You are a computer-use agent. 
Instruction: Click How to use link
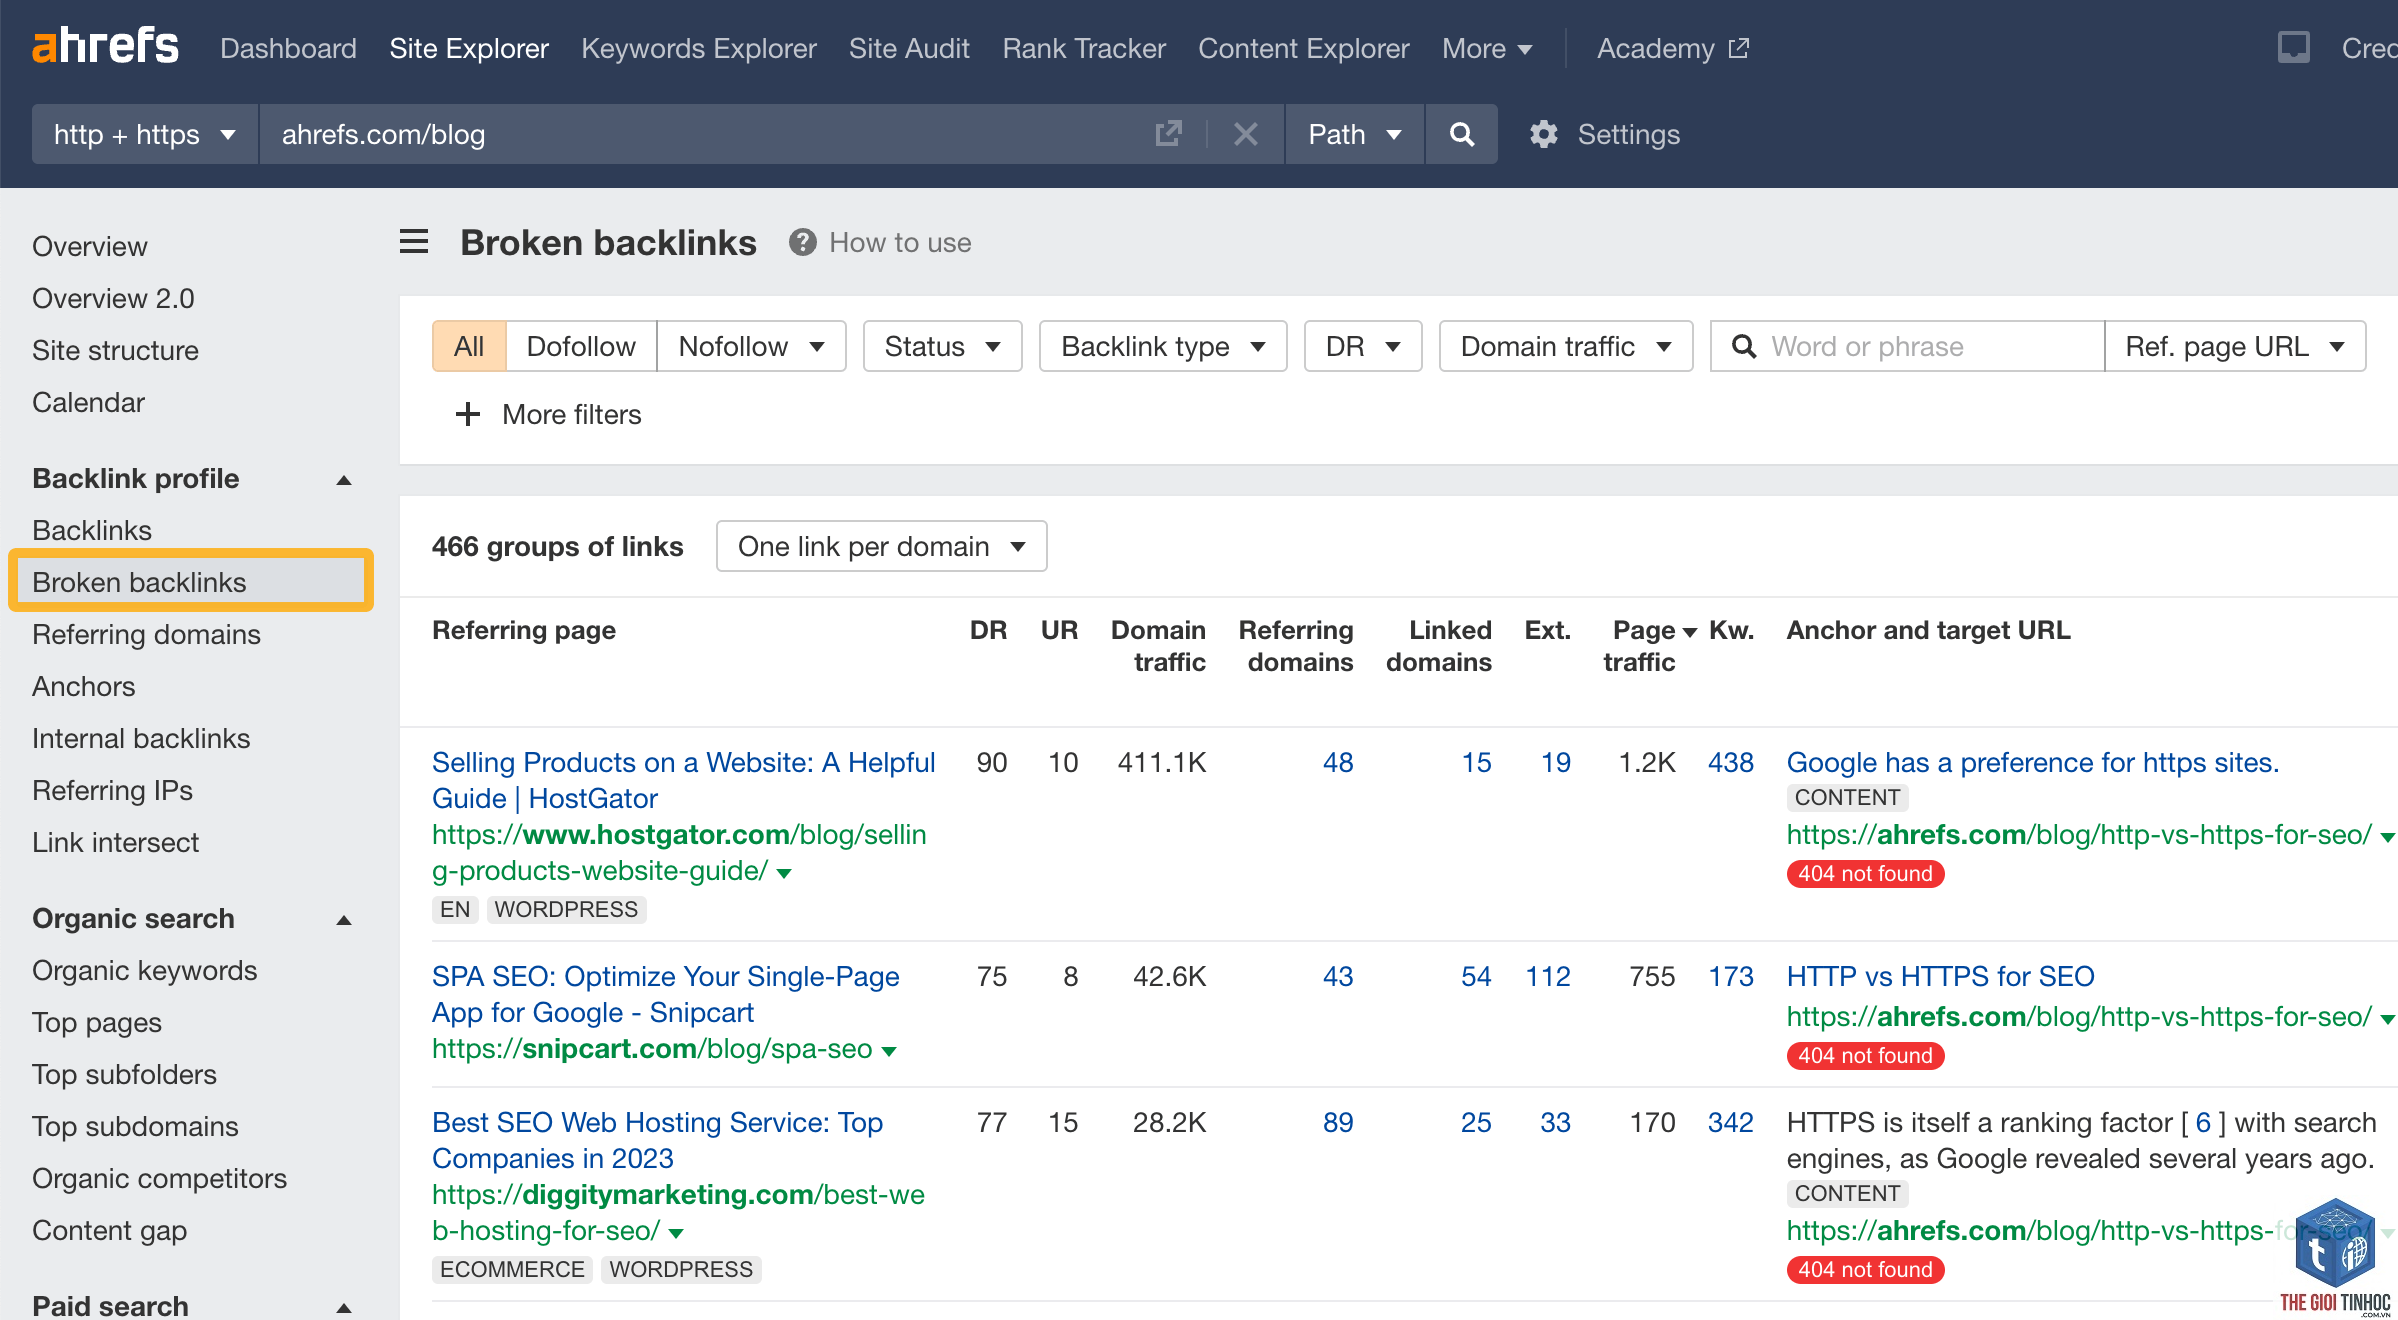pyautogui.click(x=900, y=242)
